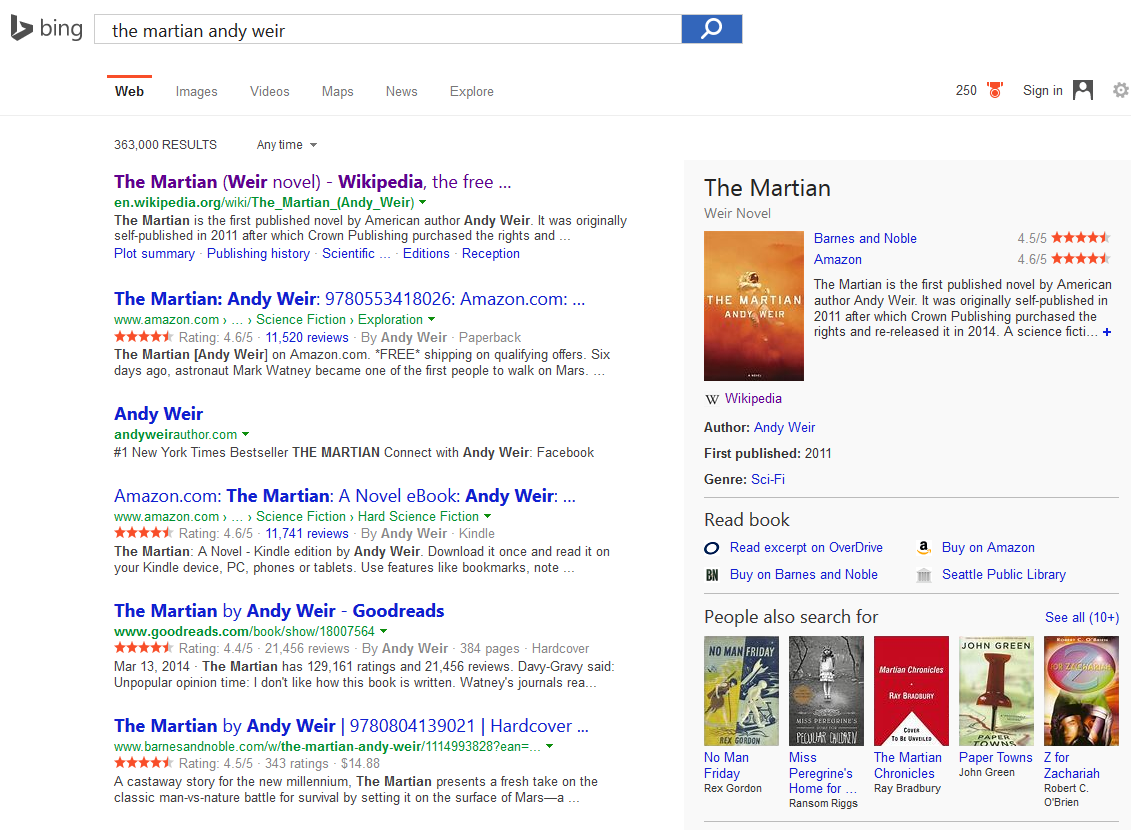Open The Martian by Andy Weir Goodreads result
This screenshot has height=830, width=1131.
(279, 611)
